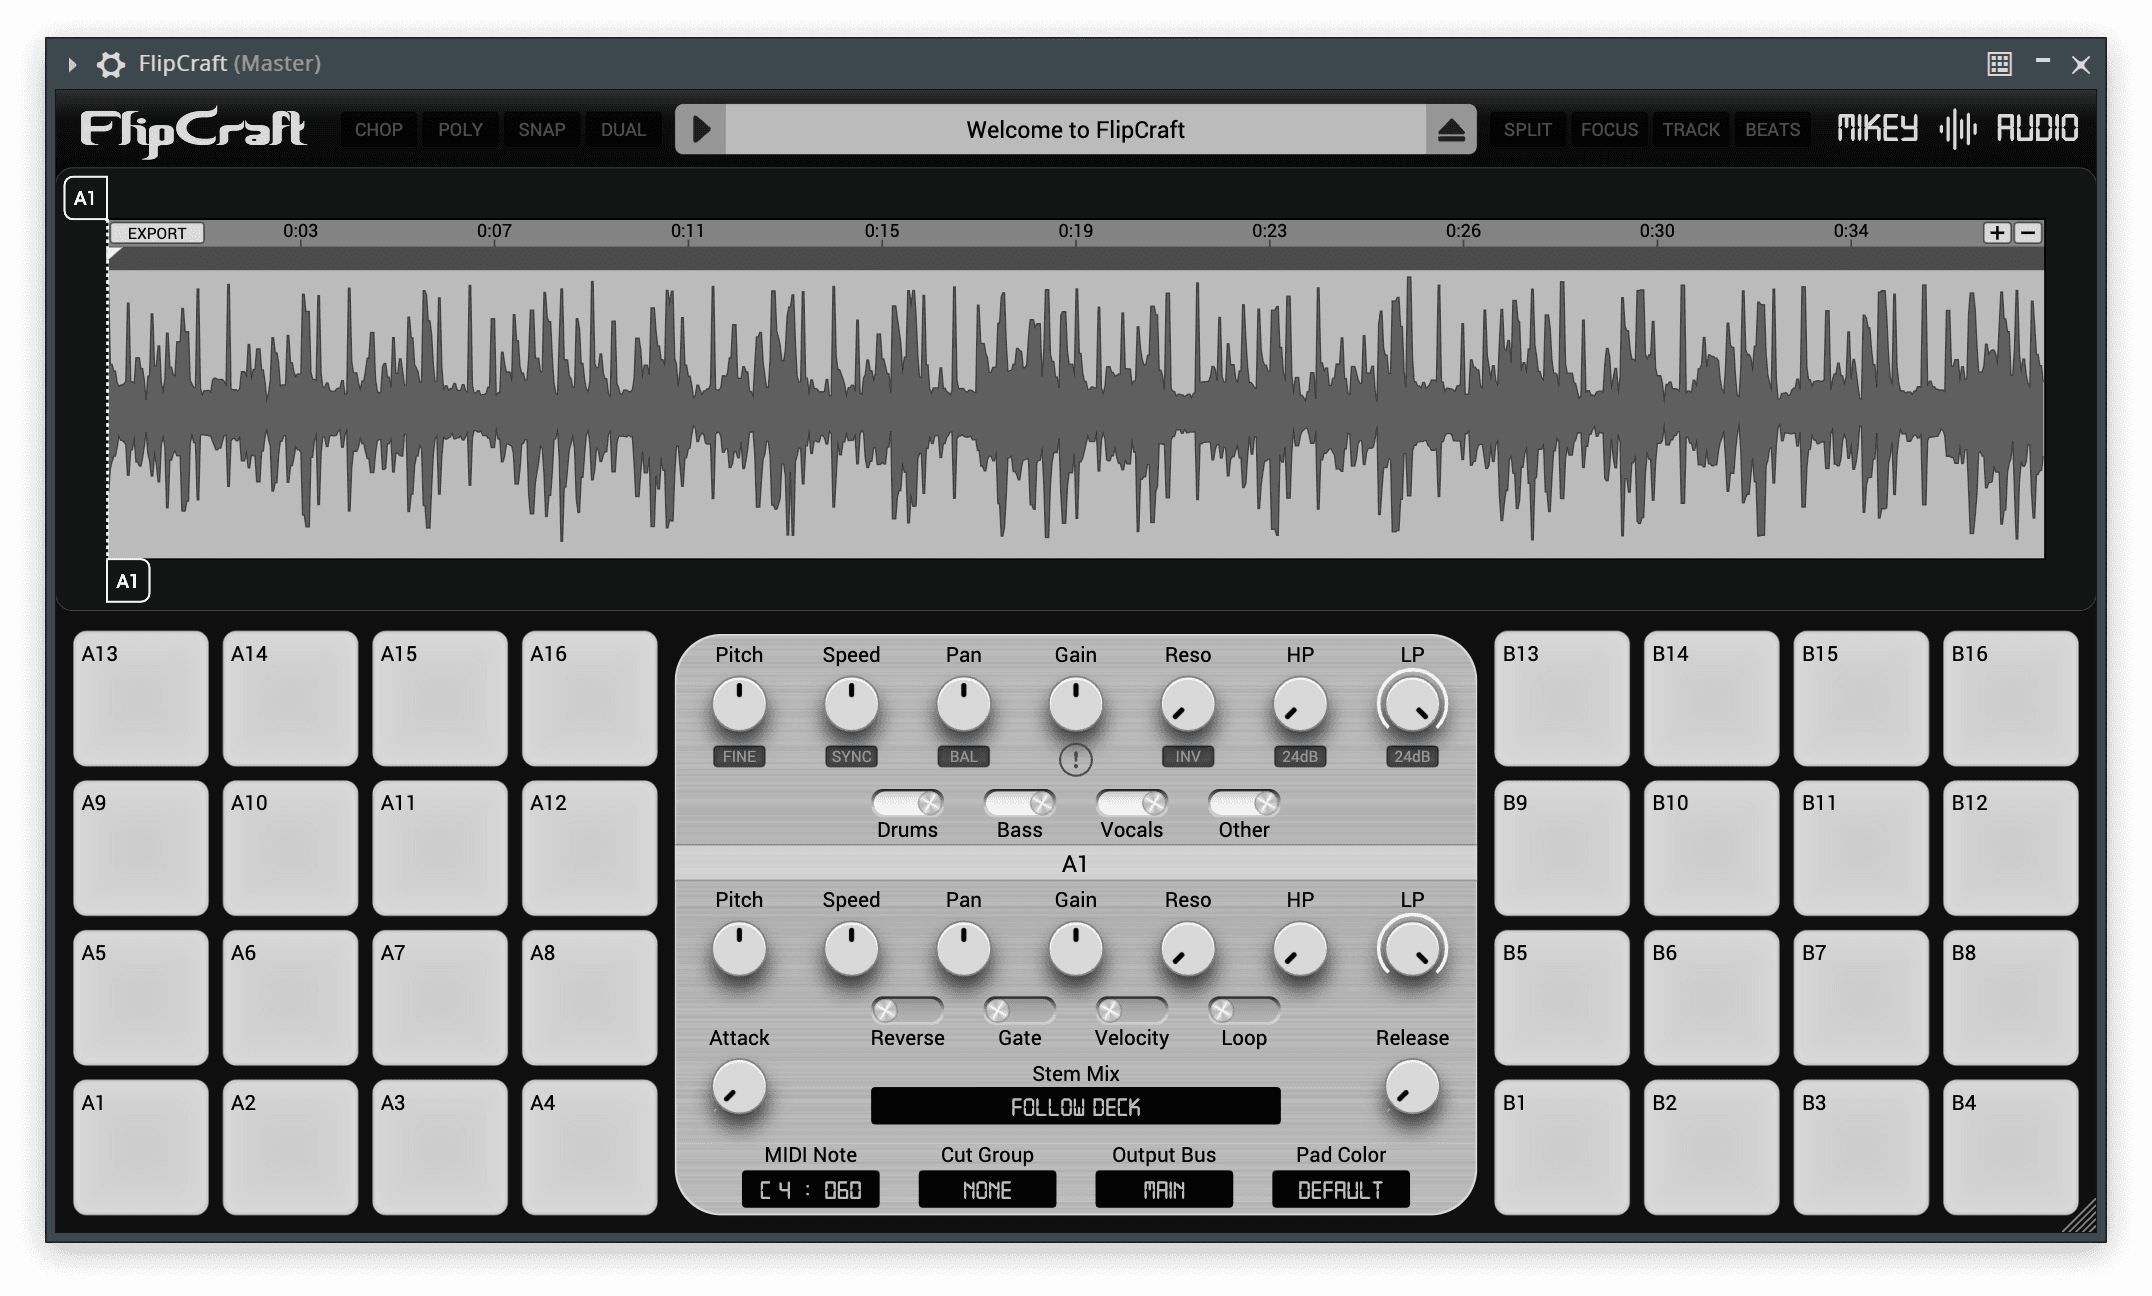Viewport: 2152px width, 1296px height.
Task: Open the Cut Group NONE dropdown
Action: [x=987, y=1189]
